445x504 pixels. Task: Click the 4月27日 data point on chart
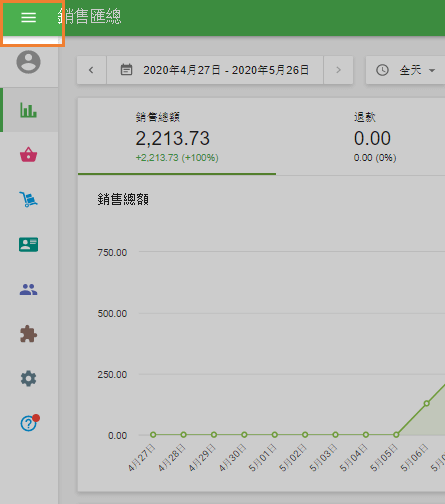click(x=153, y=435)
